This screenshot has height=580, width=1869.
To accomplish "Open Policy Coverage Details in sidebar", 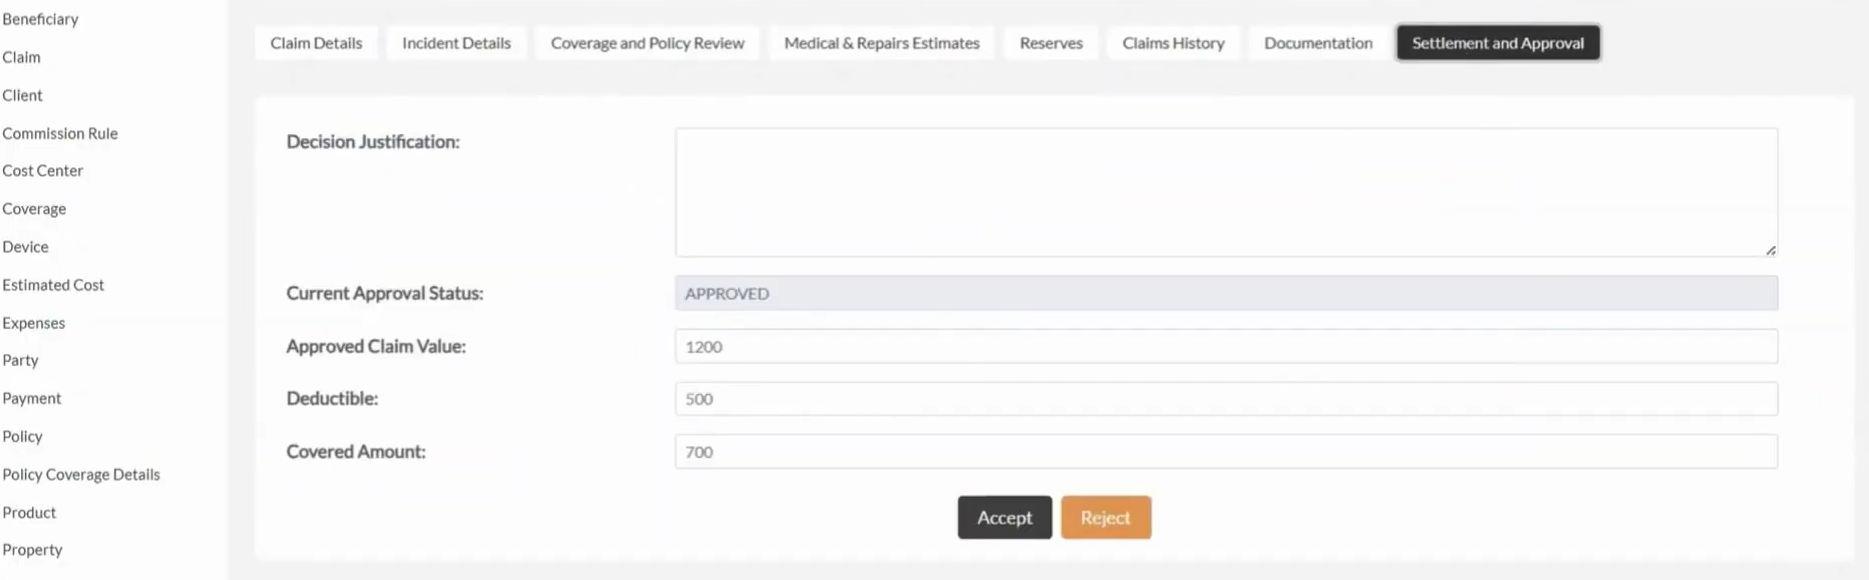I will (81, 474).
